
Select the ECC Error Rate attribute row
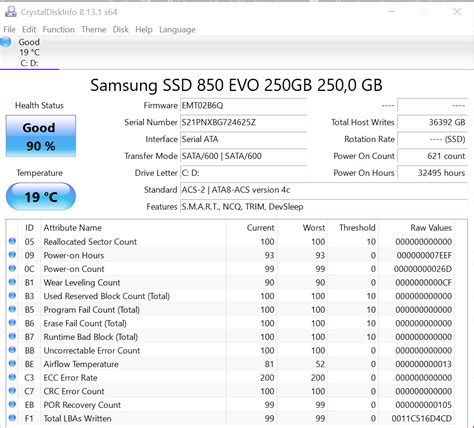pos(237,377)
